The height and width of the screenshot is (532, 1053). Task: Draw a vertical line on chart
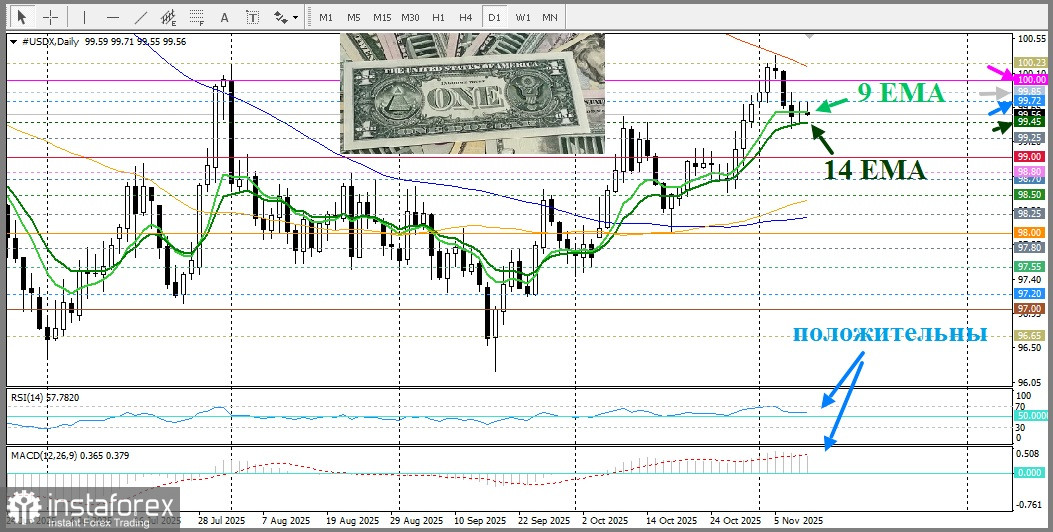[84, 17]
